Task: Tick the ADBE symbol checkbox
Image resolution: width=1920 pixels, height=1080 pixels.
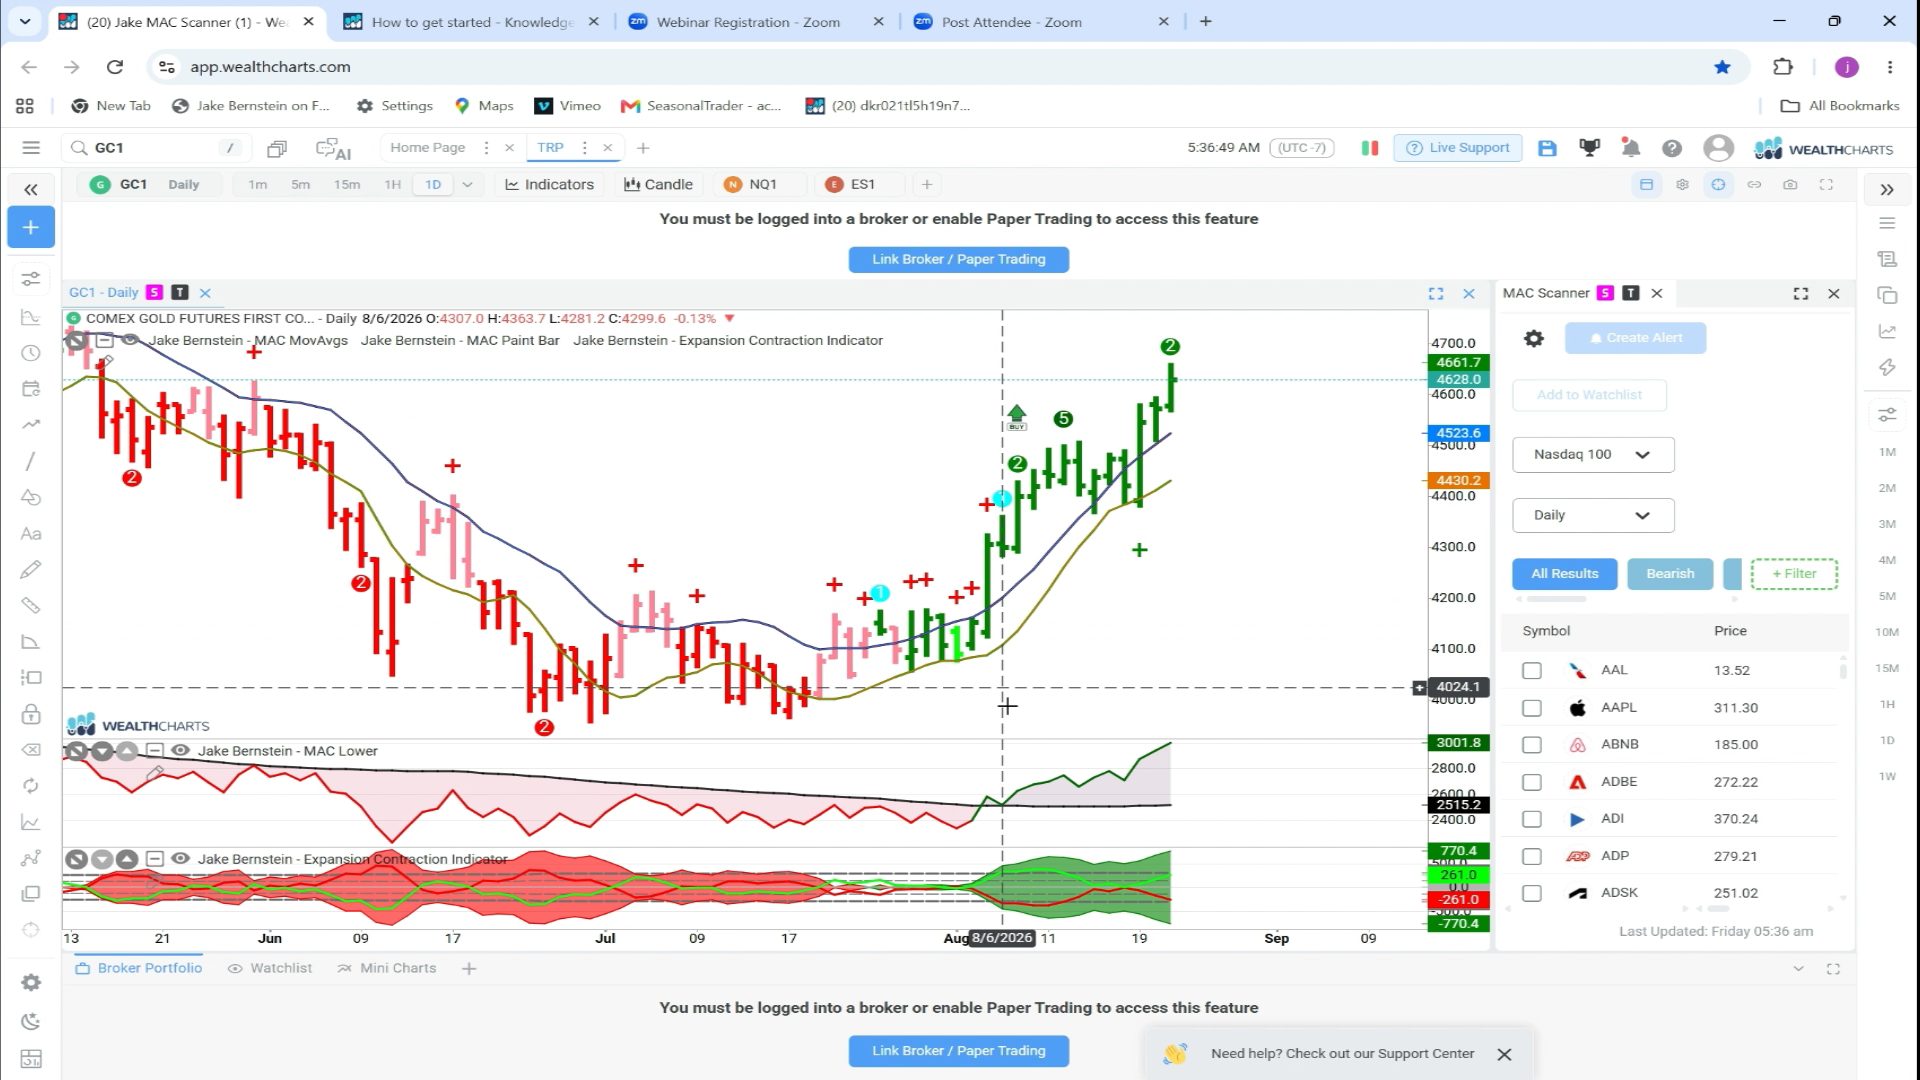Action: [1532, 782]
